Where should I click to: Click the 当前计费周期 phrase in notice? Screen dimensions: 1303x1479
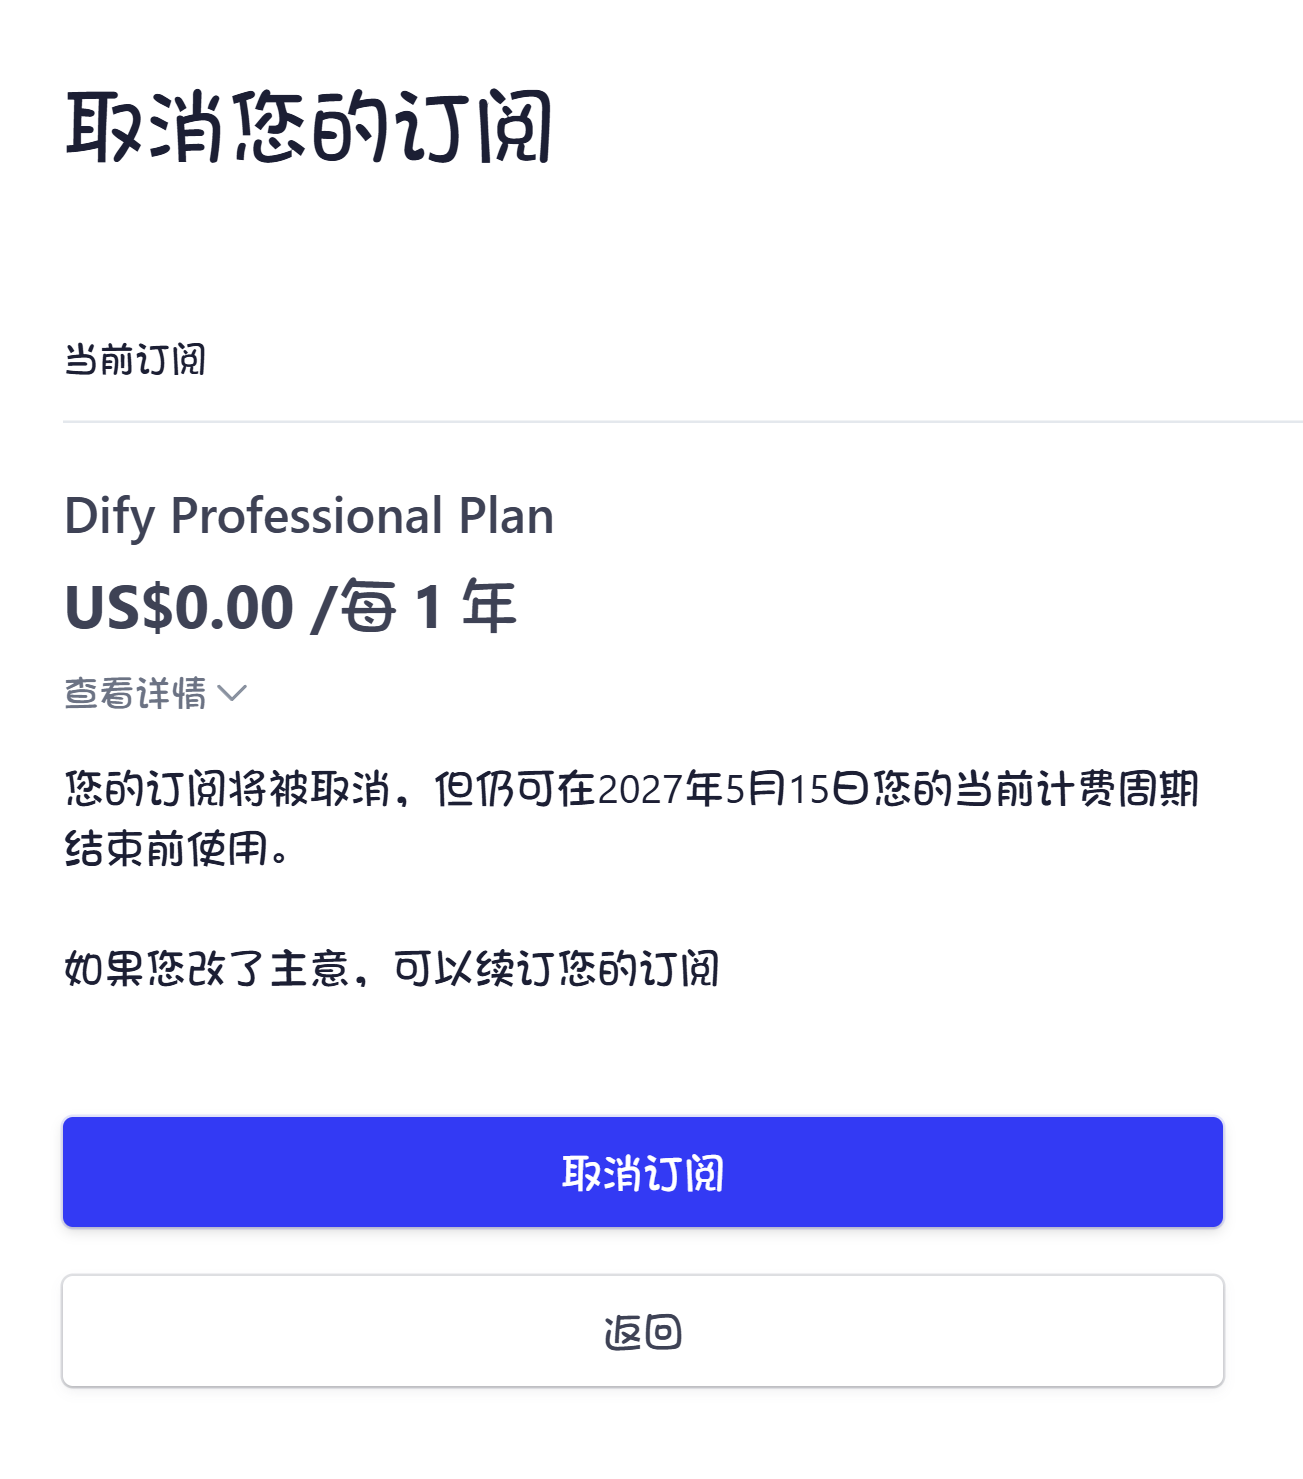click(x=1076, y=790)
